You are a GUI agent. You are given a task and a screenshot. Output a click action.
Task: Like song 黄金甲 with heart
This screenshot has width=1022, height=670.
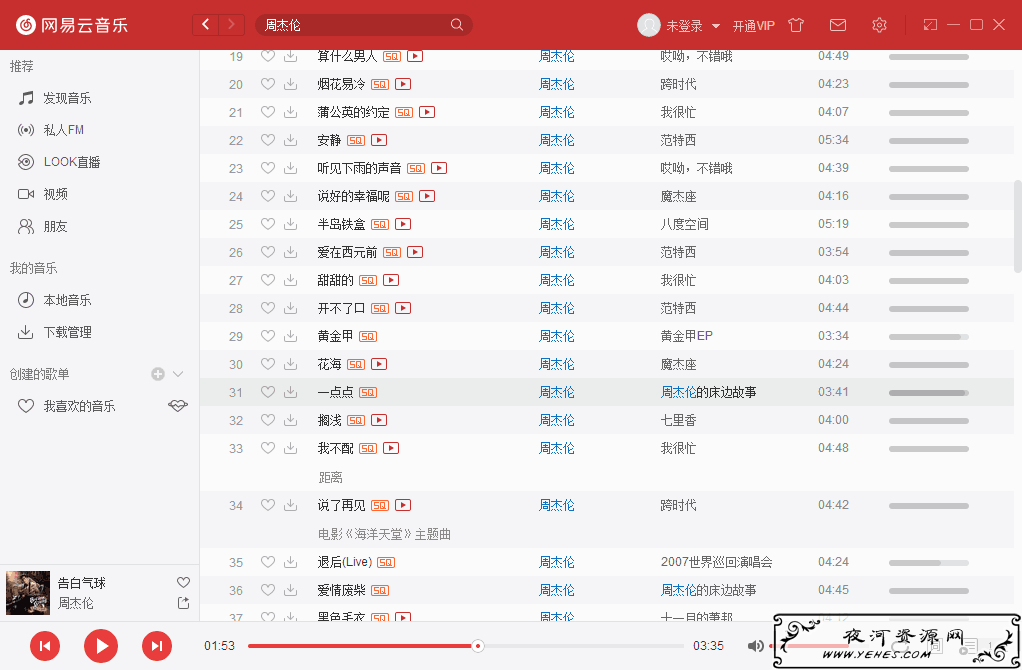click(x=268, y=336)
